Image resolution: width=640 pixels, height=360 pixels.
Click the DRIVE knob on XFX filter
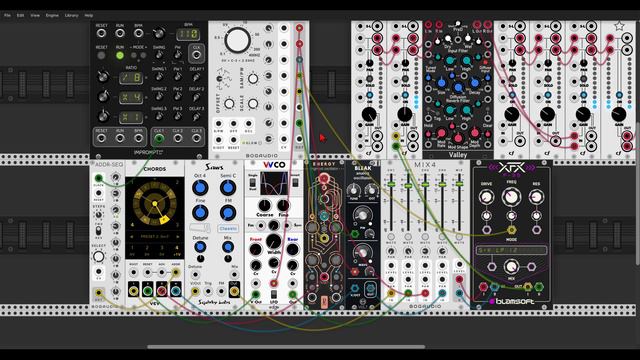[x=486, y=197]
